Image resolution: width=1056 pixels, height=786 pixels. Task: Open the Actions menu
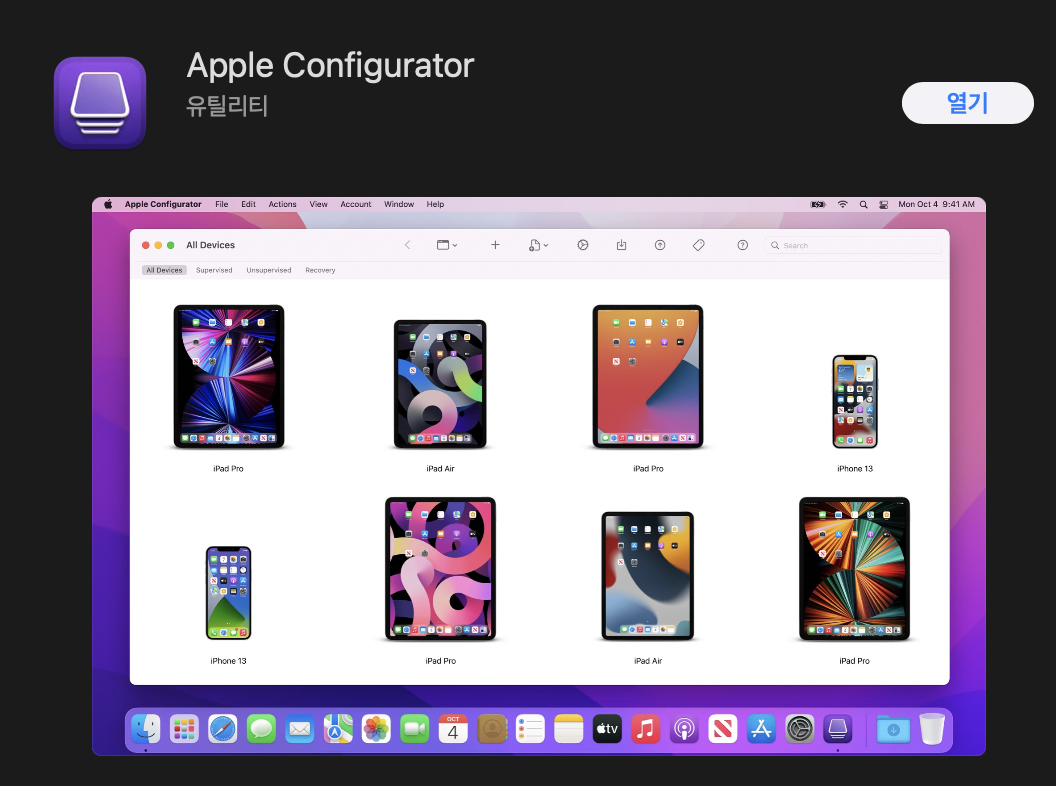[x=282, y=204]
